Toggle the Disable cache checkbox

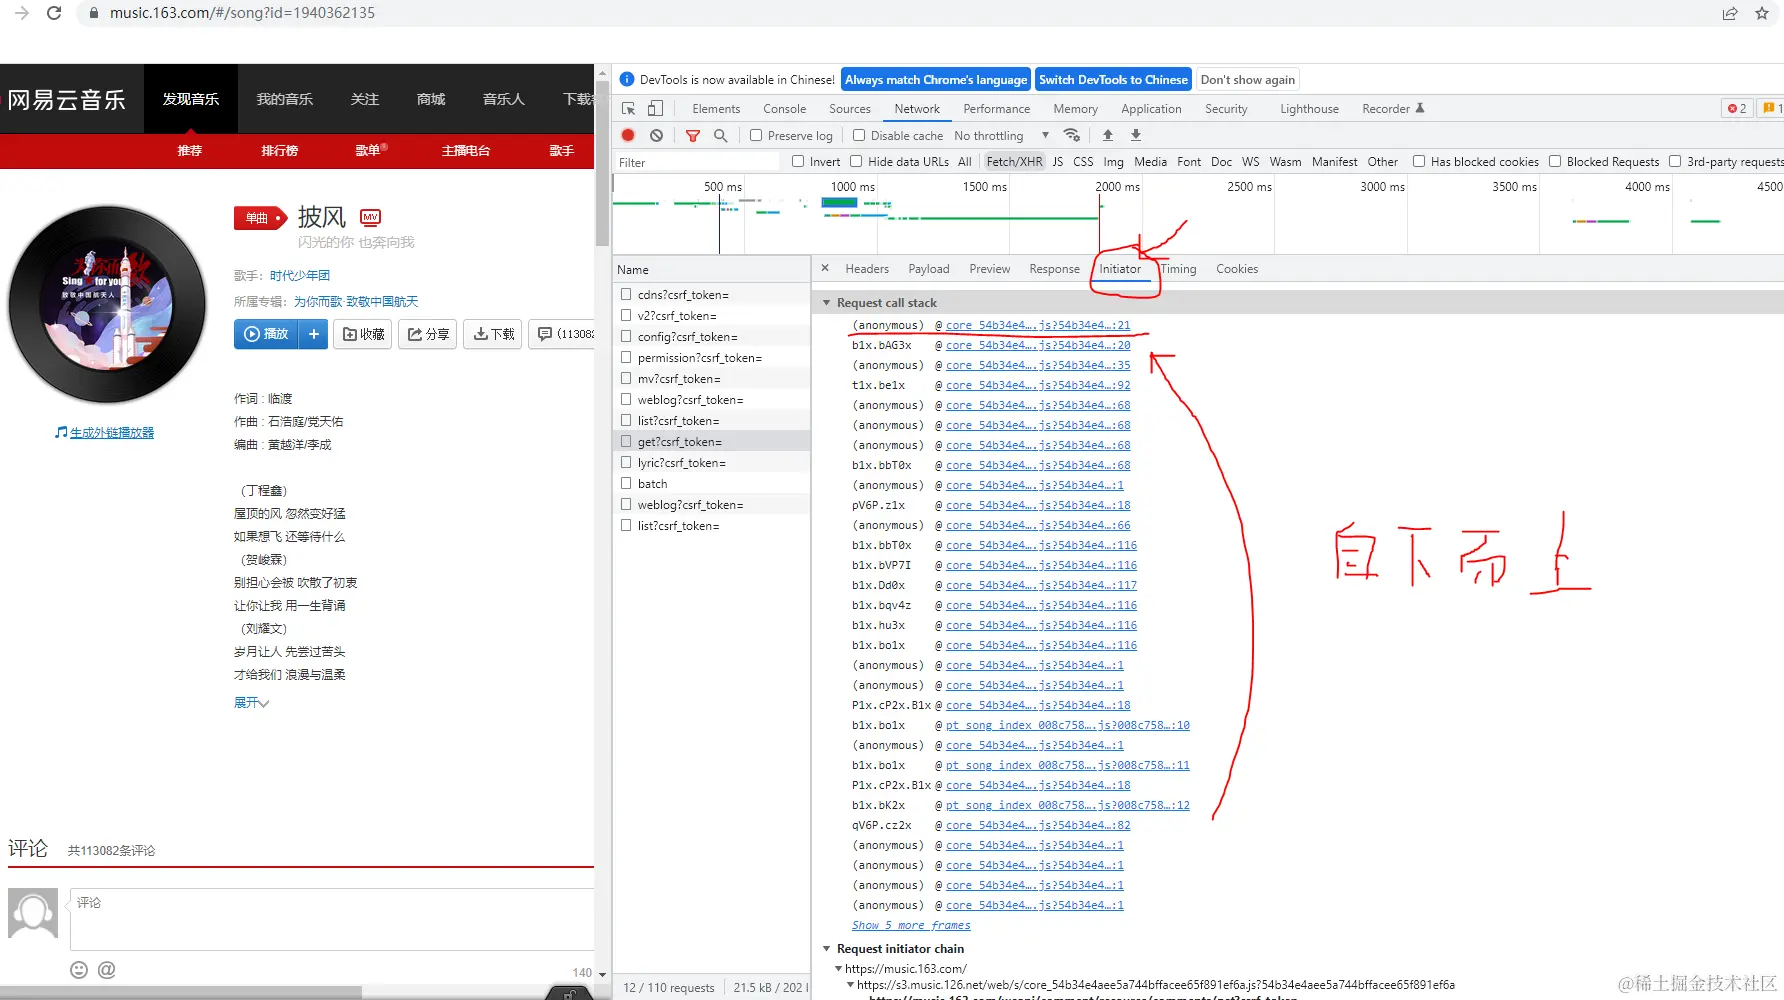pyautogui.click(x=859, y=135)
